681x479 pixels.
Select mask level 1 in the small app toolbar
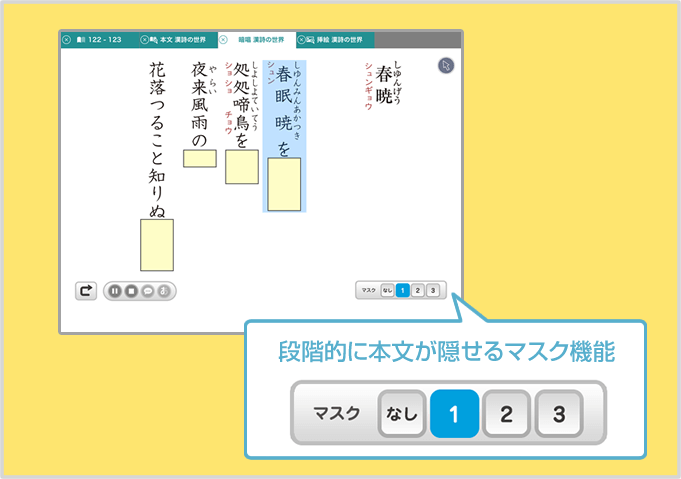[x=403, y=290]
